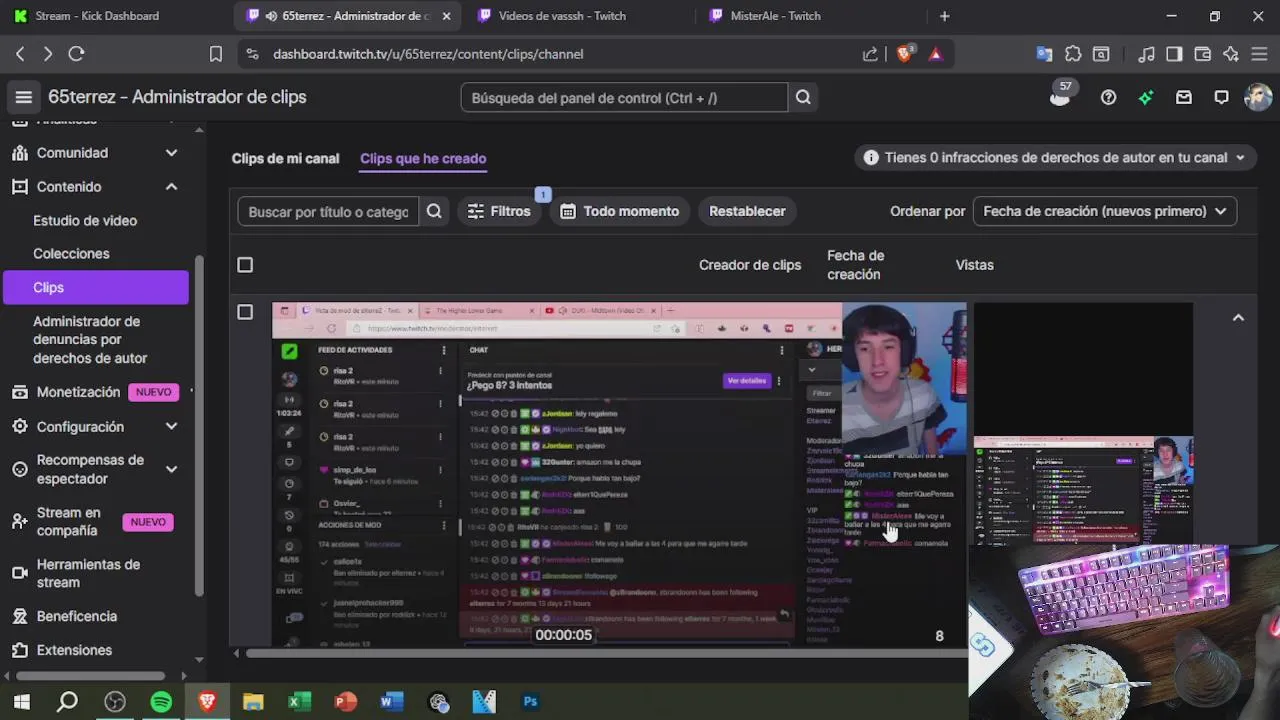1280x720 pixels.
Task: Open Colecciones in the sidebar
Action: pyautogui.click(x=71, y=254)
